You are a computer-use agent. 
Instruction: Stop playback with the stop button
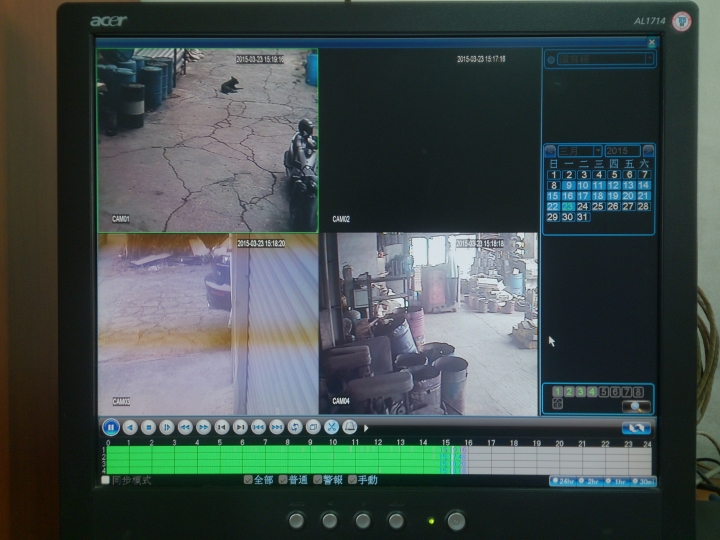click(148, 428)
